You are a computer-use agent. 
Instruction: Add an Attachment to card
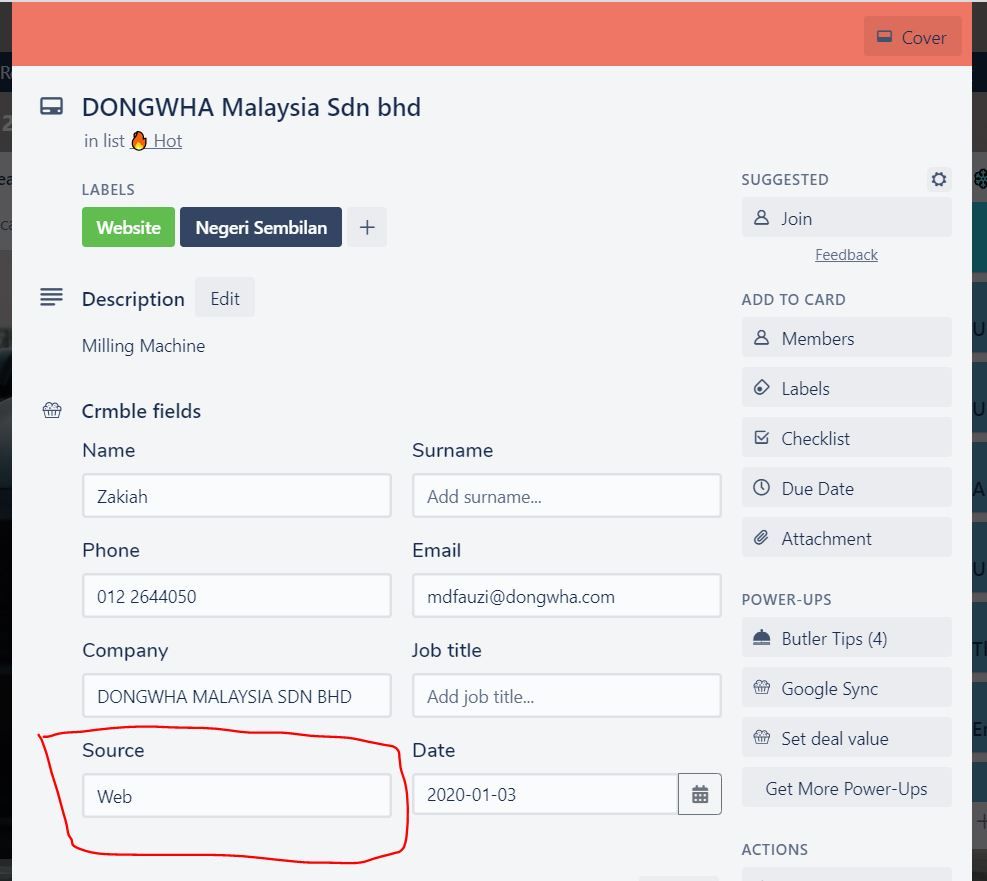pos(847,538)
